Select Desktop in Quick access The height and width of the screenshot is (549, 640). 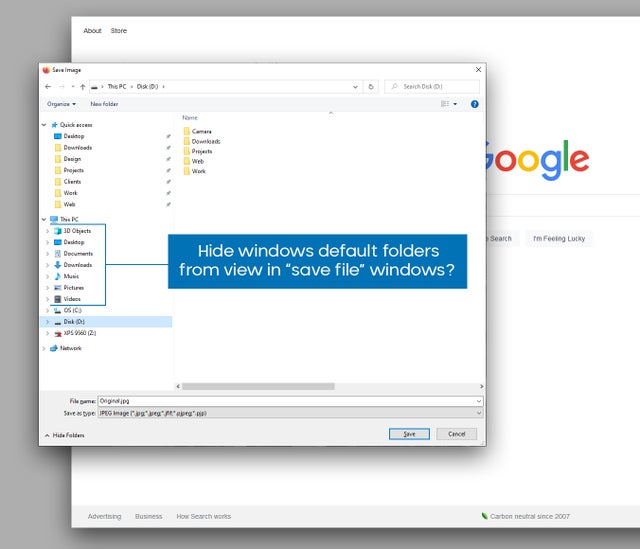73,136
